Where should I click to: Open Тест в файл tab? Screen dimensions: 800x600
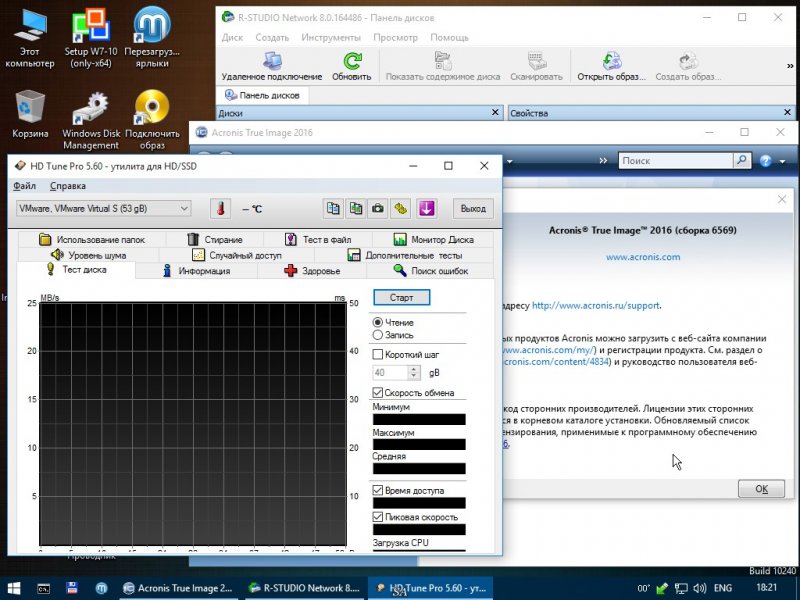click(318, 239)
